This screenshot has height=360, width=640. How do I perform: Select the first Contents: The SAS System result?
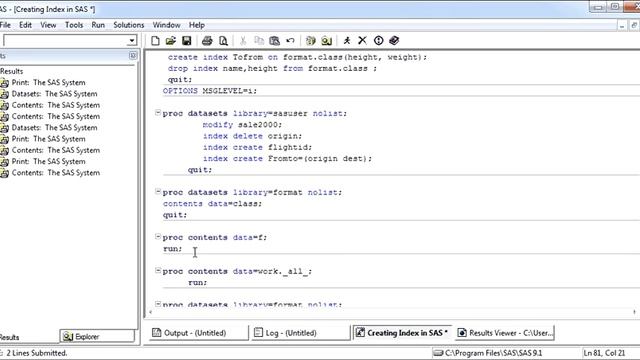click(56, 105)
